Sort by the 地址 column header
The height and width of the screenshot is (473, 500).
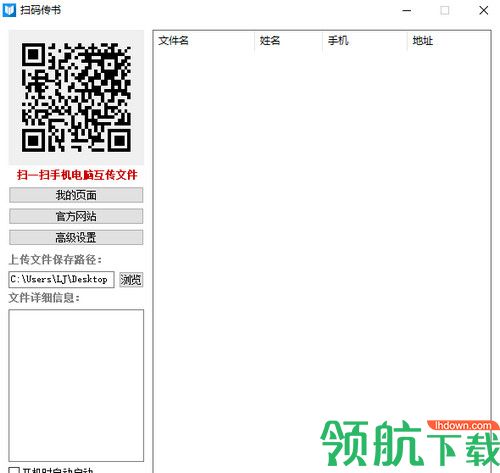pos(448,41)
